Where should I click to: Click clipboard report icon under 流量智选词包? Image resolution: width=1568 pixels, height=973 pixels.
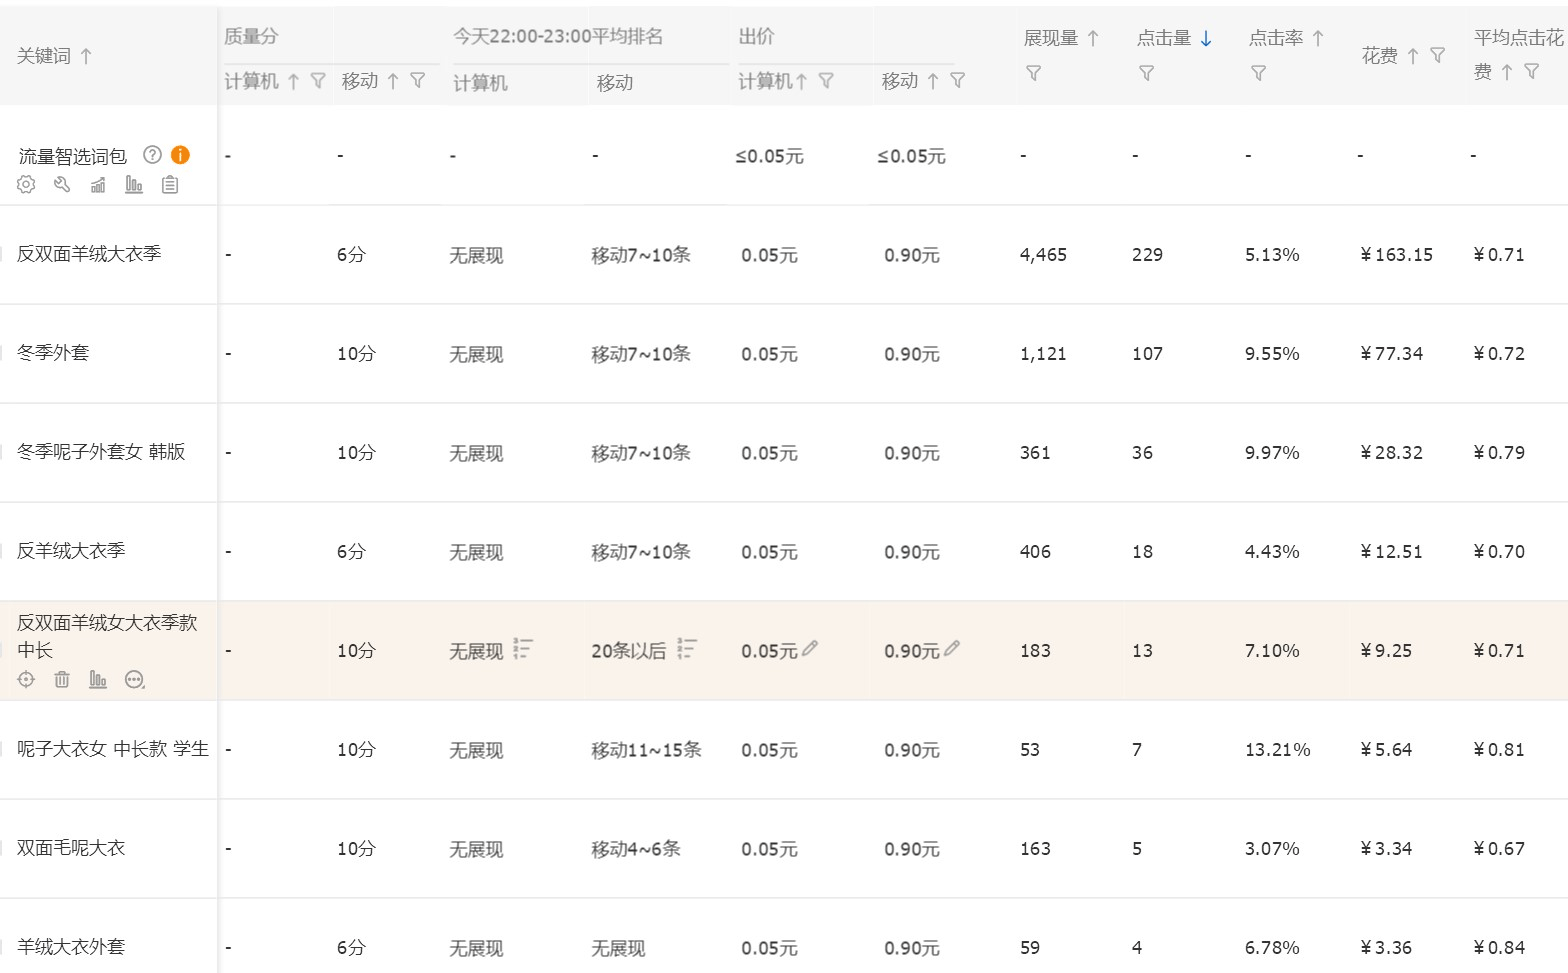coord(170,185)
